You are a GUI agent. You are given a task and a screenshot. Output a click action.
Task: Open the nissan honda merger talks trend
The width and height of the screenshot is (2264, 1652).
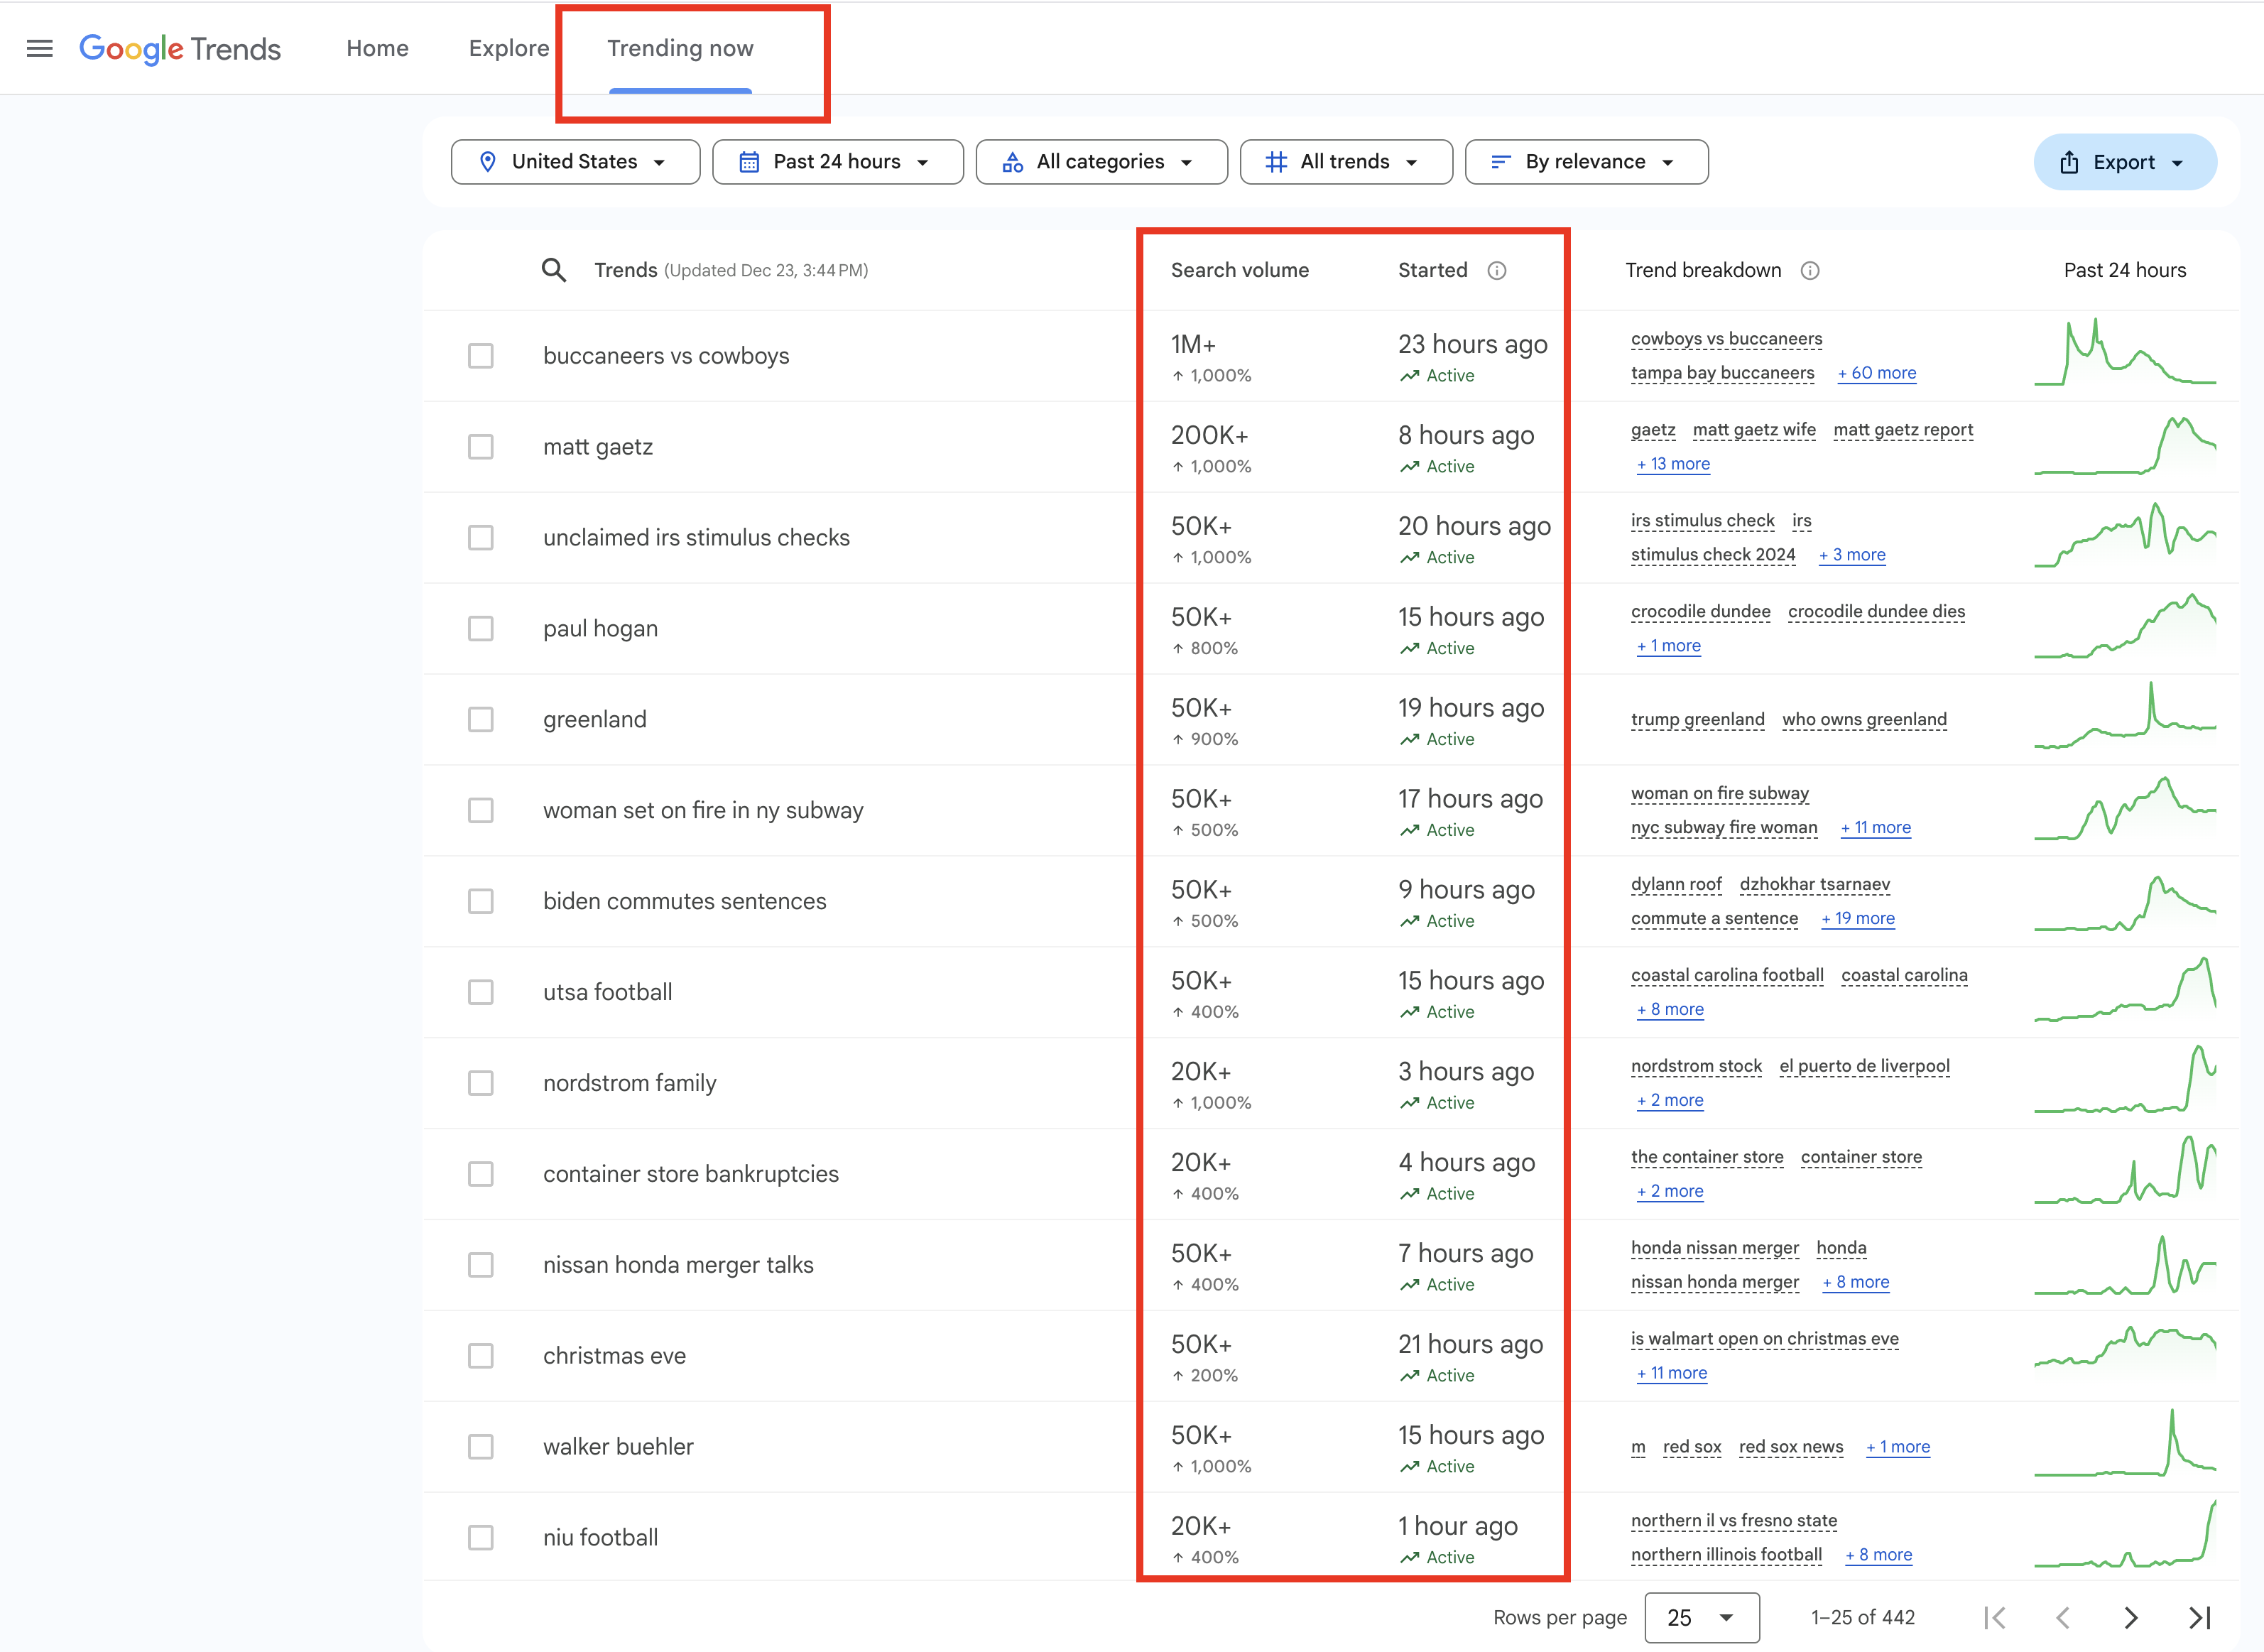[x=679, y=1265]
